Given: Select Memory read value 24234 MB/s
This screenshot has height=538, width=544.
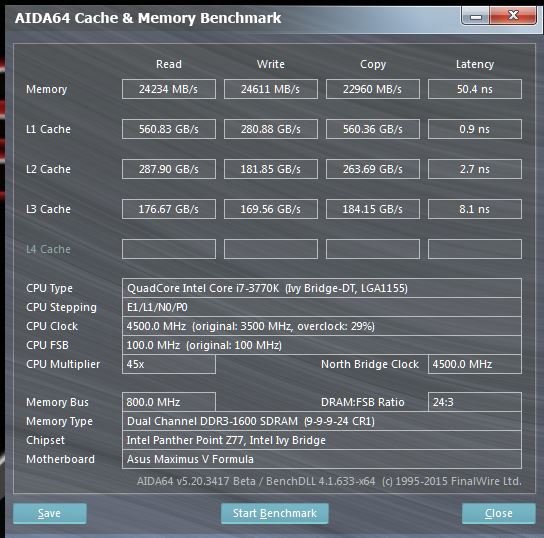Looking at the screenshot, I should coord(169,89).
